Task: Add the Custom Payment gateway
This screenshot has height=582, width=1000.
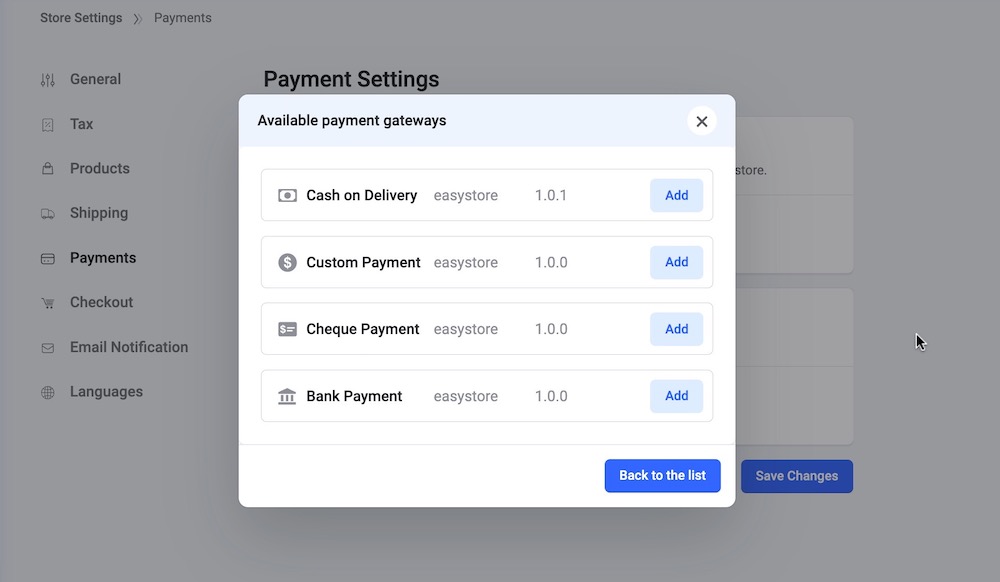Action: click(676, 262)
